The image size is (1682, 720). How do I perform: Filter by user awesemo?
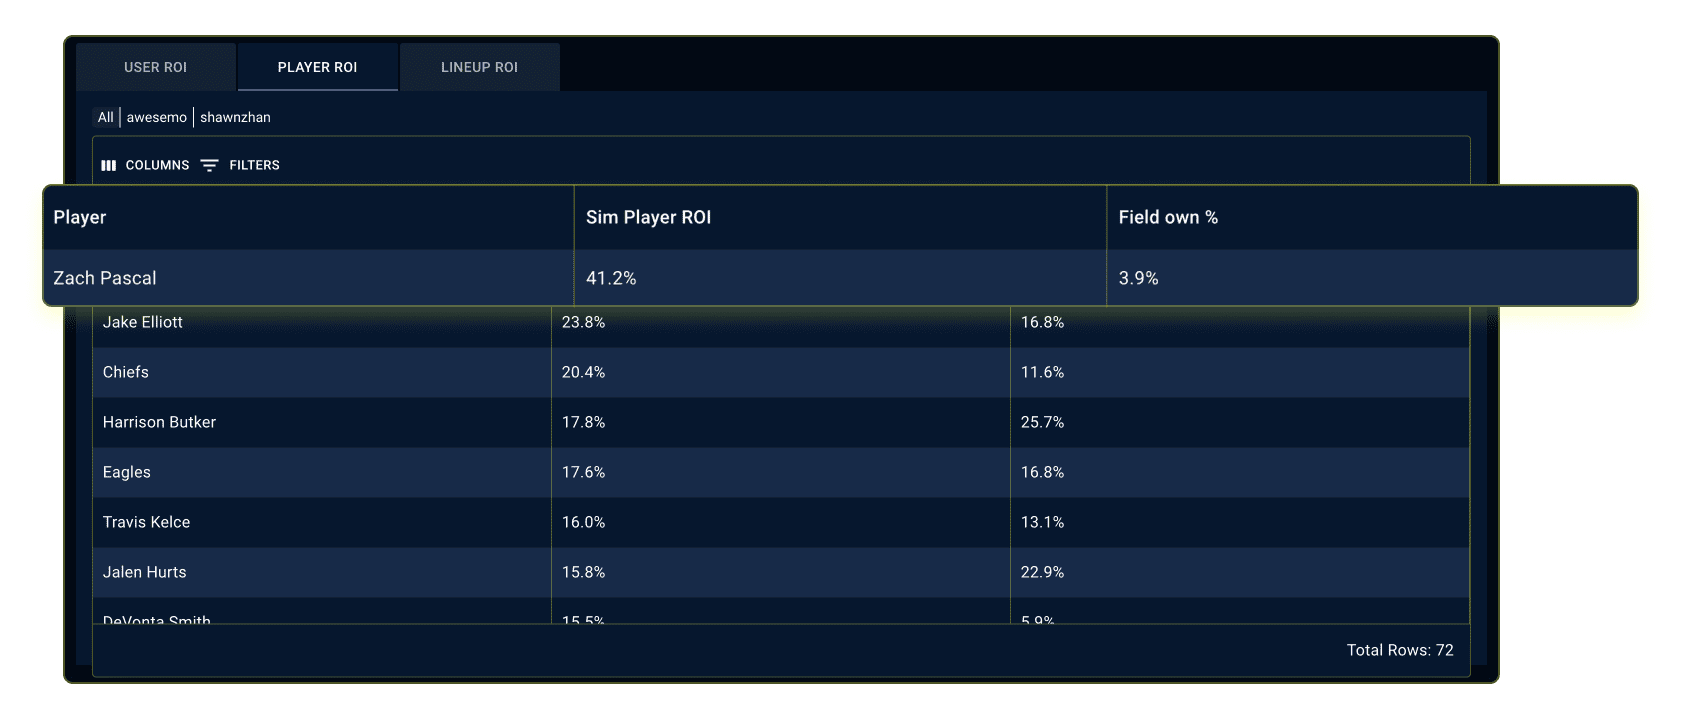(157, 117)
